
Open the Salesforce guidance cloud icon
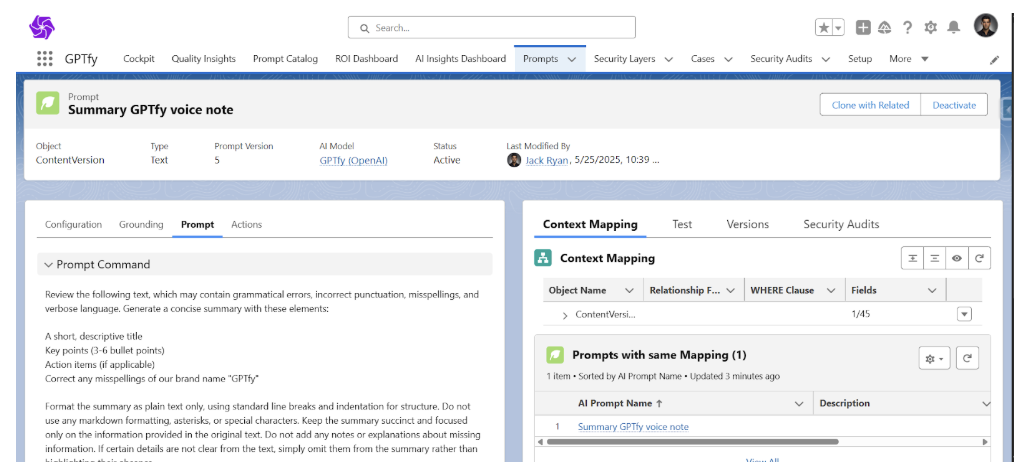(884, 27)
